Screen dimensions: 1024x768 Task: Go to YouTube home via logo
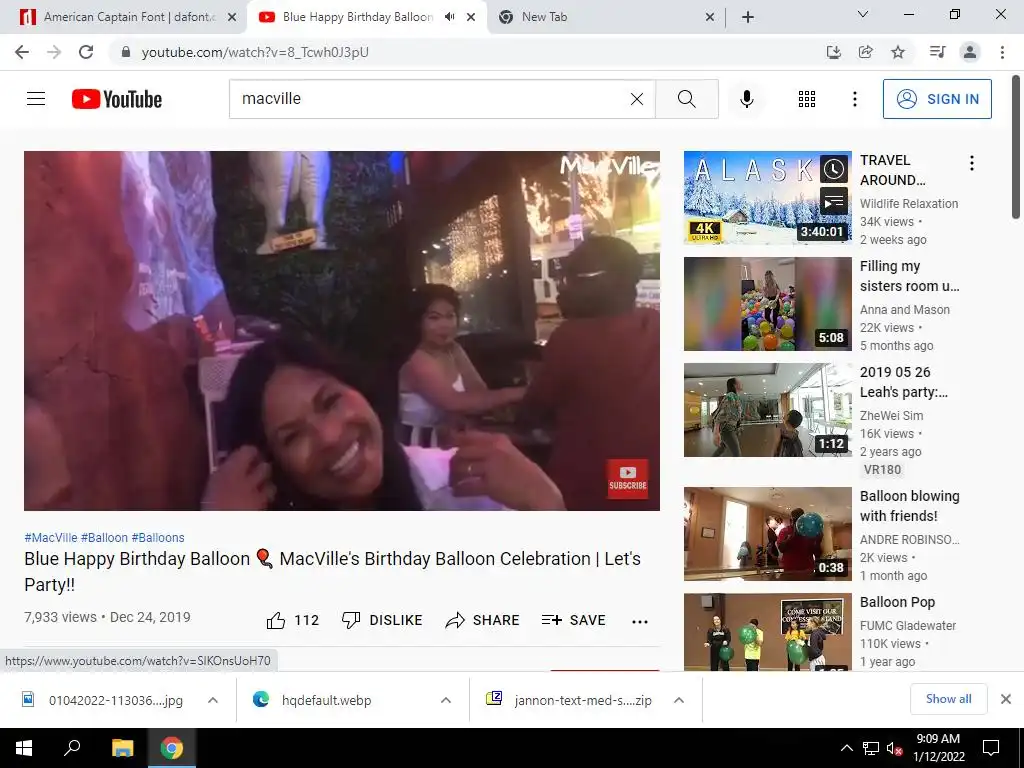(x=117, y=99)
